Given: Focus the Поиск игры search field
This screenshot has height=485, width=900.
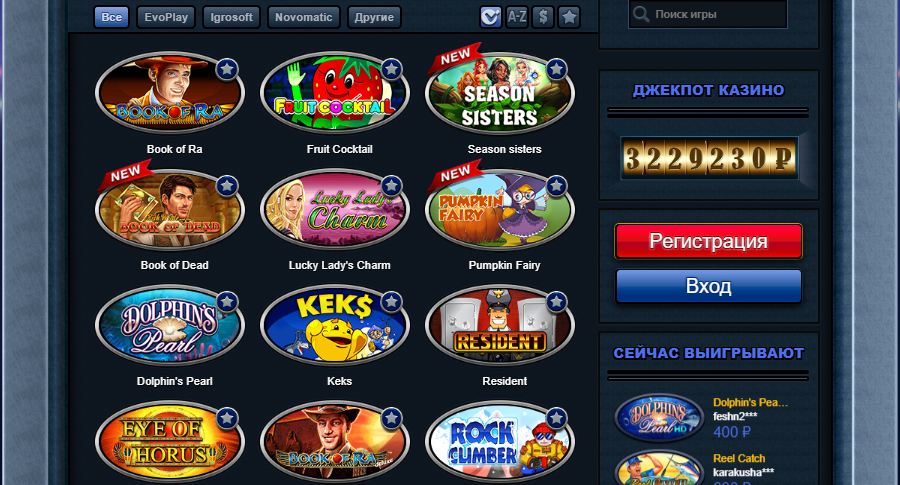Looking at the screenshot, I should 708,14.
